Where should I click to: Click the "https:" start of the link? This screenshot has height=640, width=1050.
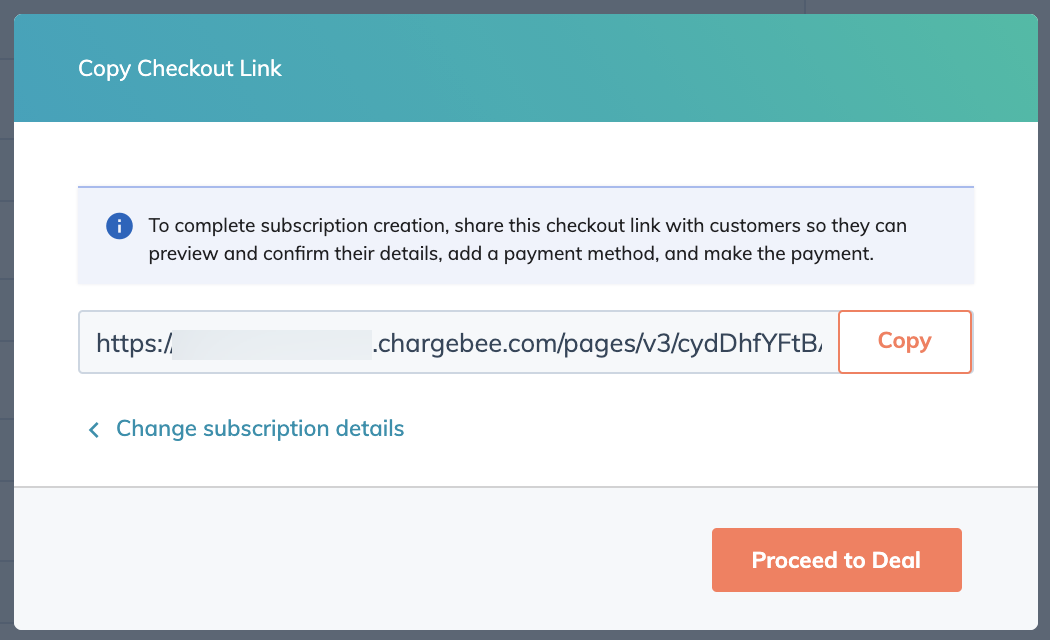click(x=130, y=342)
